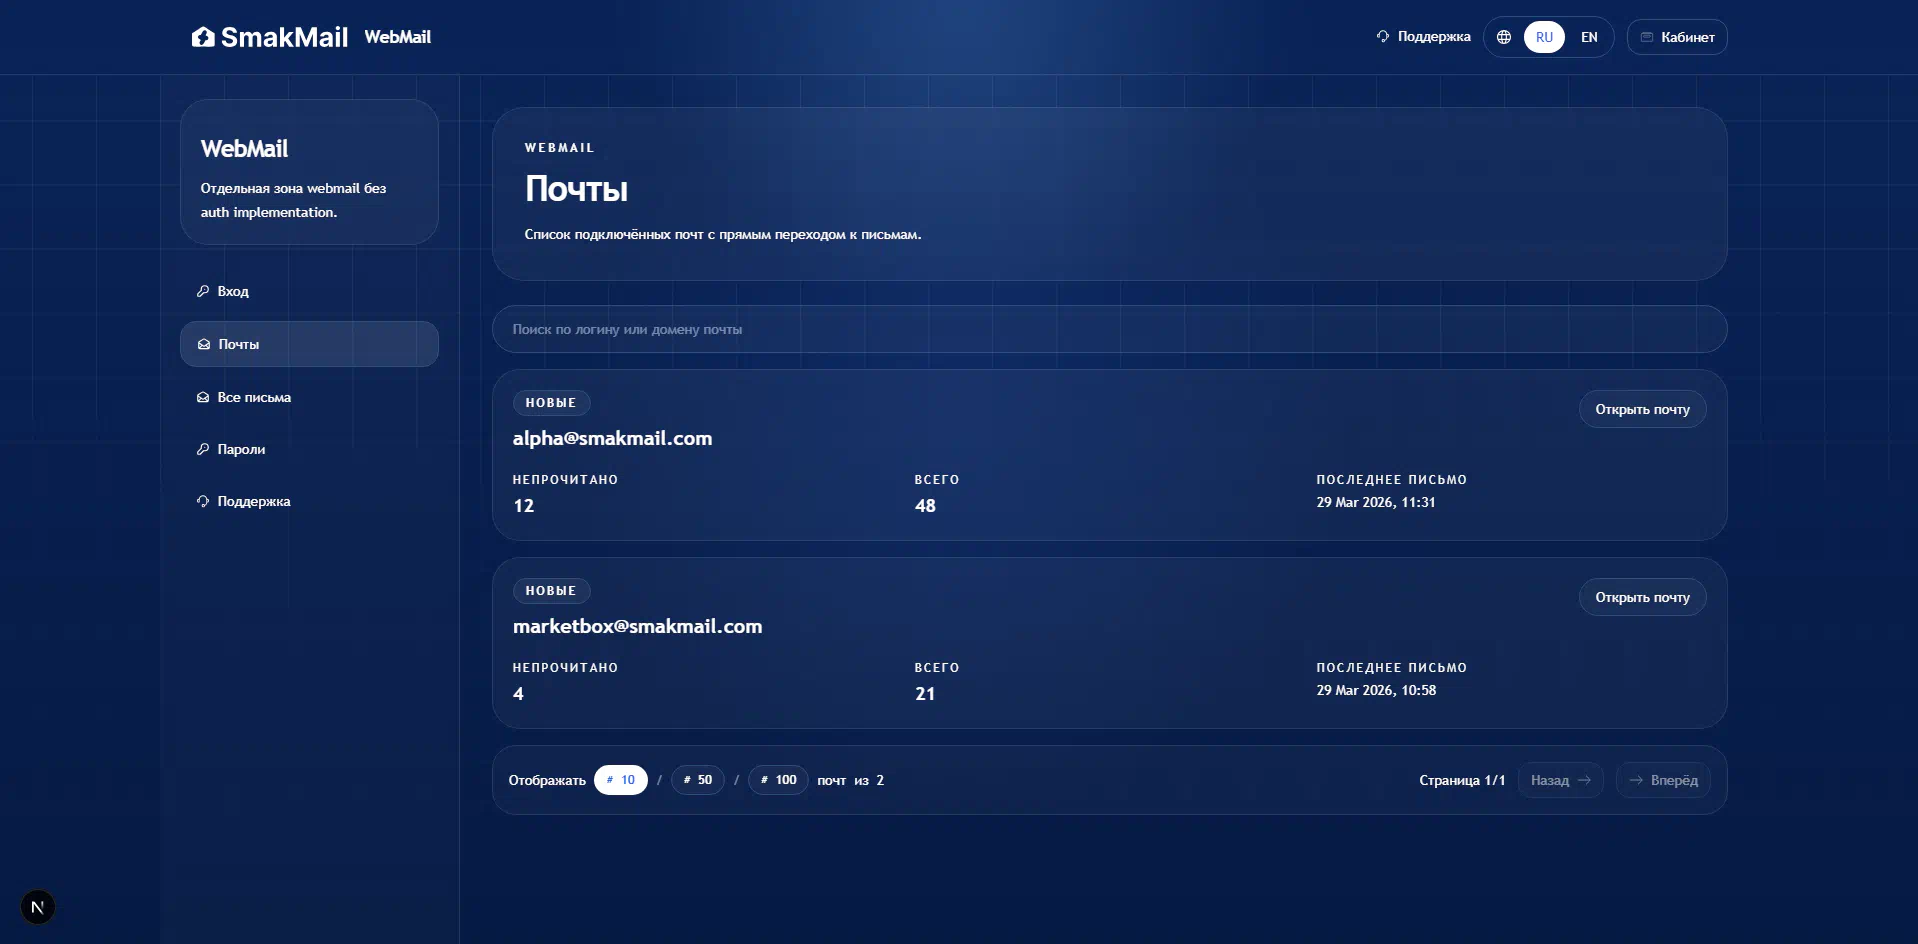Set page size to 10 mailboxes
This screenshot has width=1918, height=944.
621,780
